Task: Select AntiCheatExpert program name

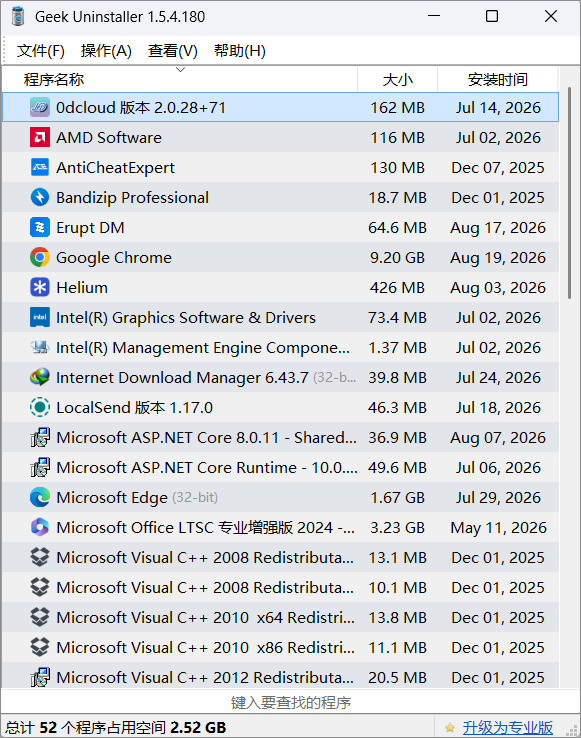Action: click(115, 168)
